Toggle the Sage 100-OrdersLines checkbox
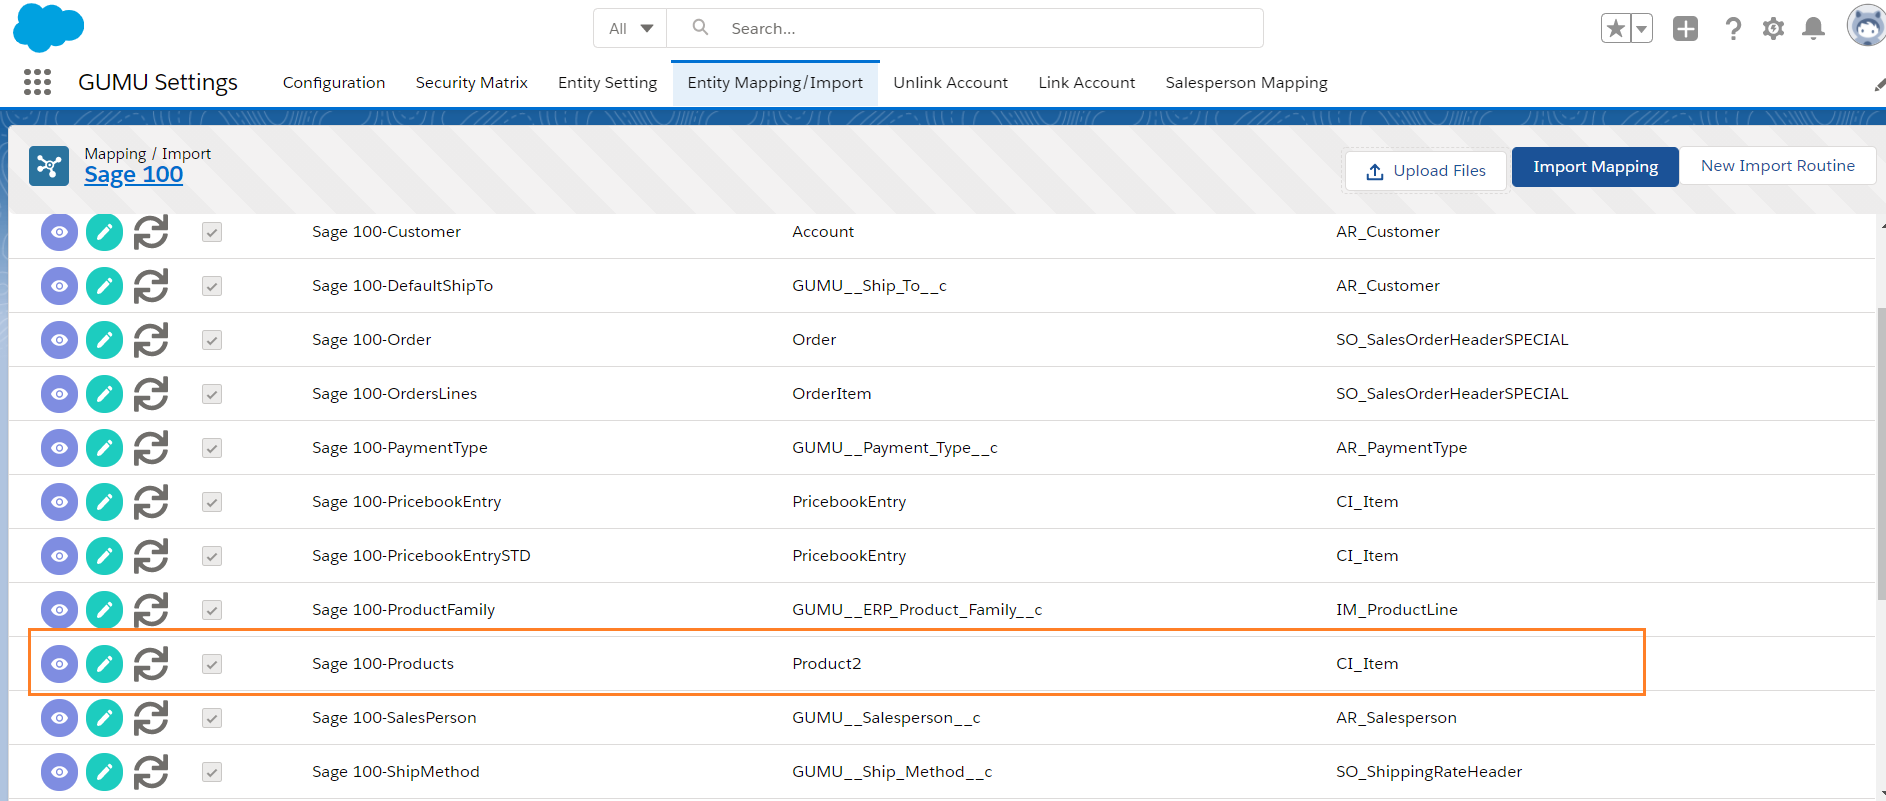The height and width of the screenshot is (801, 1886). click(212, 394)
